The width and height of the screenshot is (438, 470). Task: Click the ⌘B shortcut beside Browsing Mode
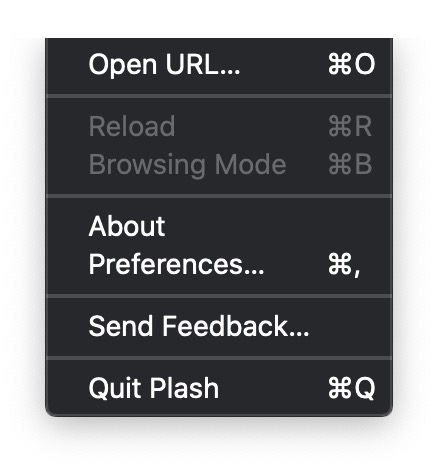[x=350, y=164]
